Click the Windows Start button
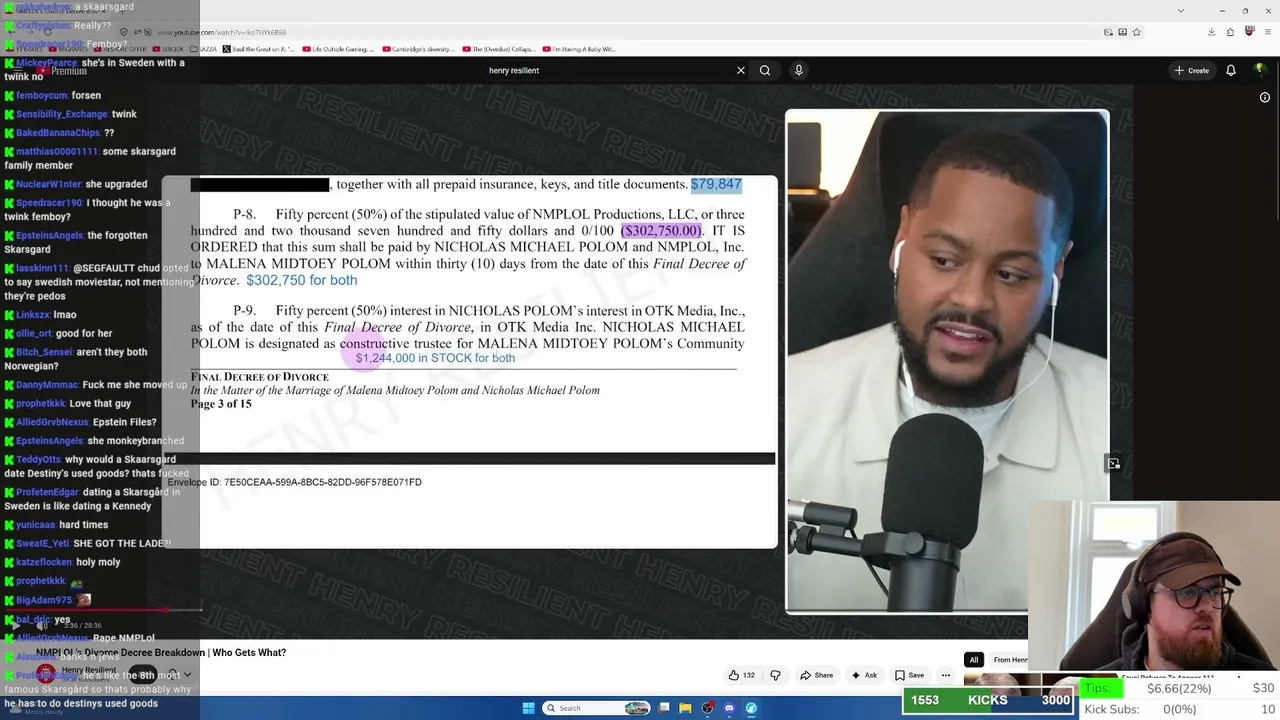The width and height of the screenshot is (1280, 720). (x=529, y=708)
